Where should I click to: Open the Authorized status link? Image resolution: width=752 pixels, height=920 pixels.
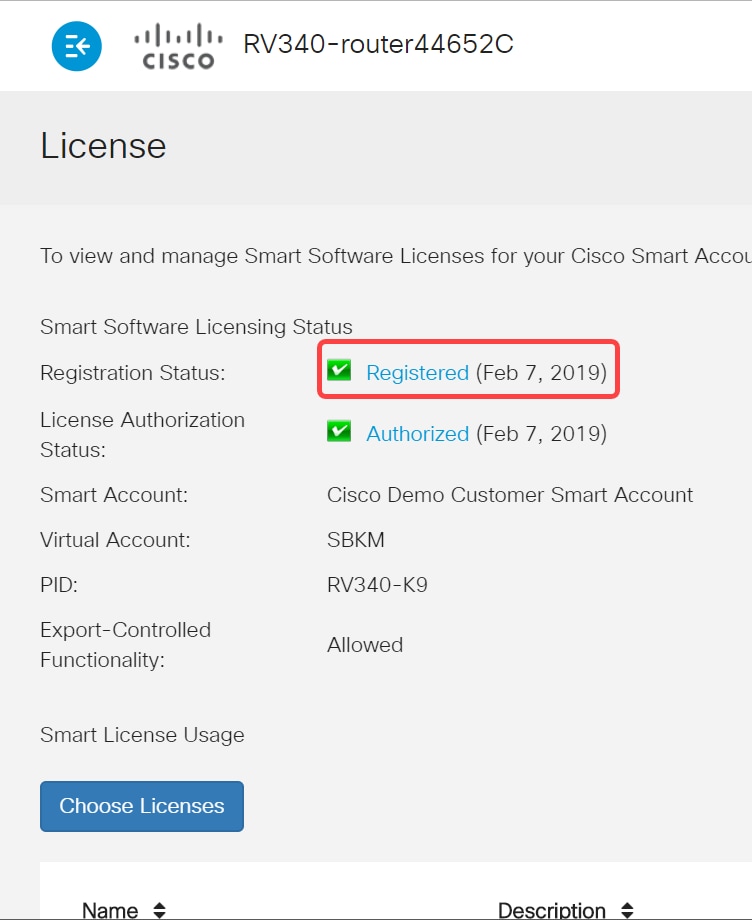point(418,433)
